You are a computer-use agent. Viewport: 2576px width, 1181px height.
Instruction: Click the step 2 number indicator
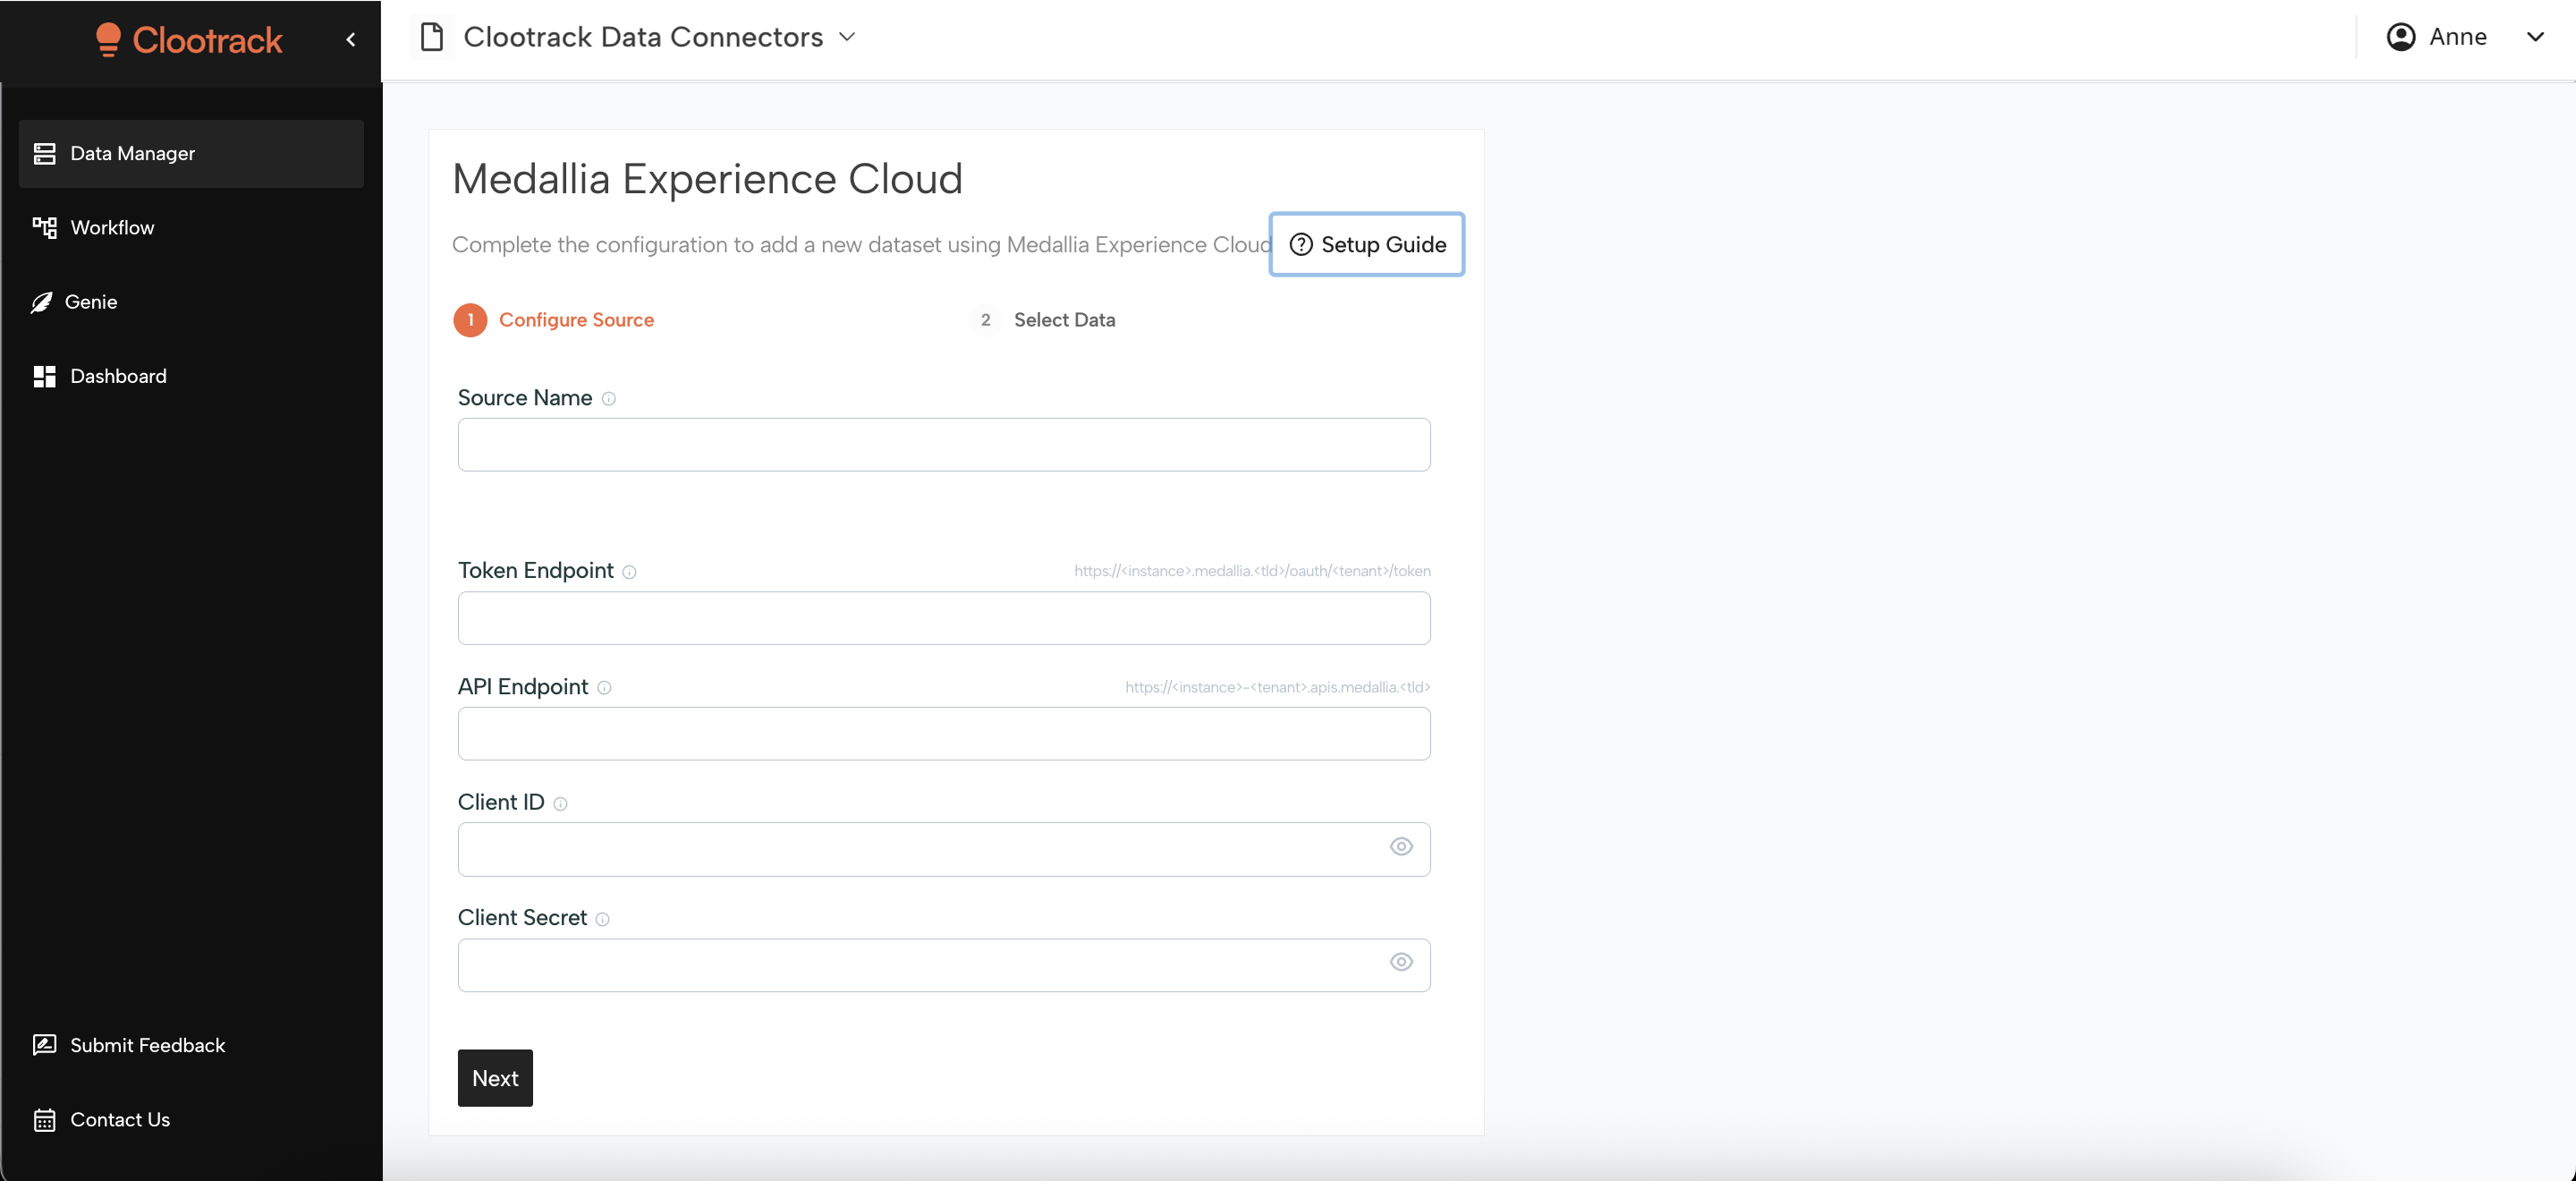985,320
